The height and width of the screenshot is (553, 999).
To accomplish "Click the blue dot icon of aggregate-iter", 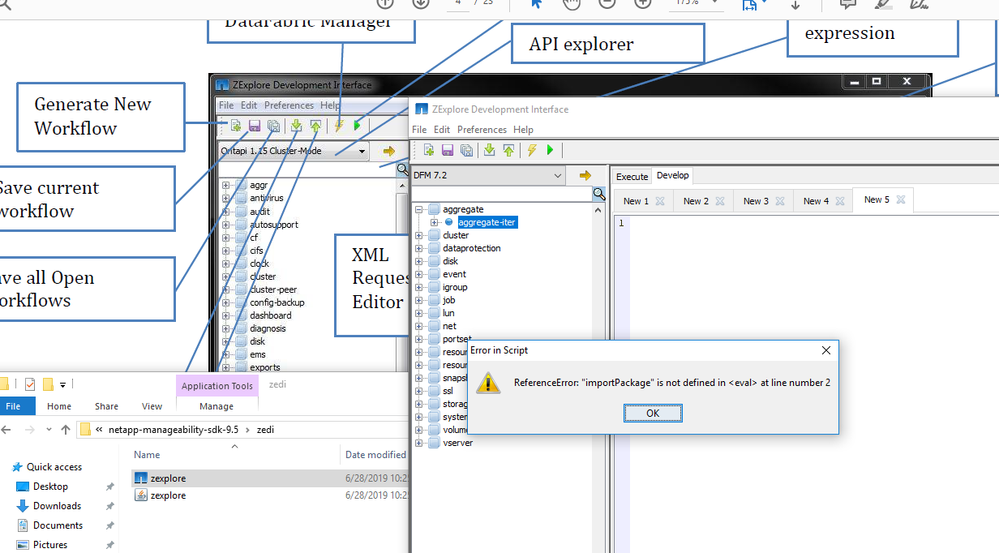I will point(449,222).
